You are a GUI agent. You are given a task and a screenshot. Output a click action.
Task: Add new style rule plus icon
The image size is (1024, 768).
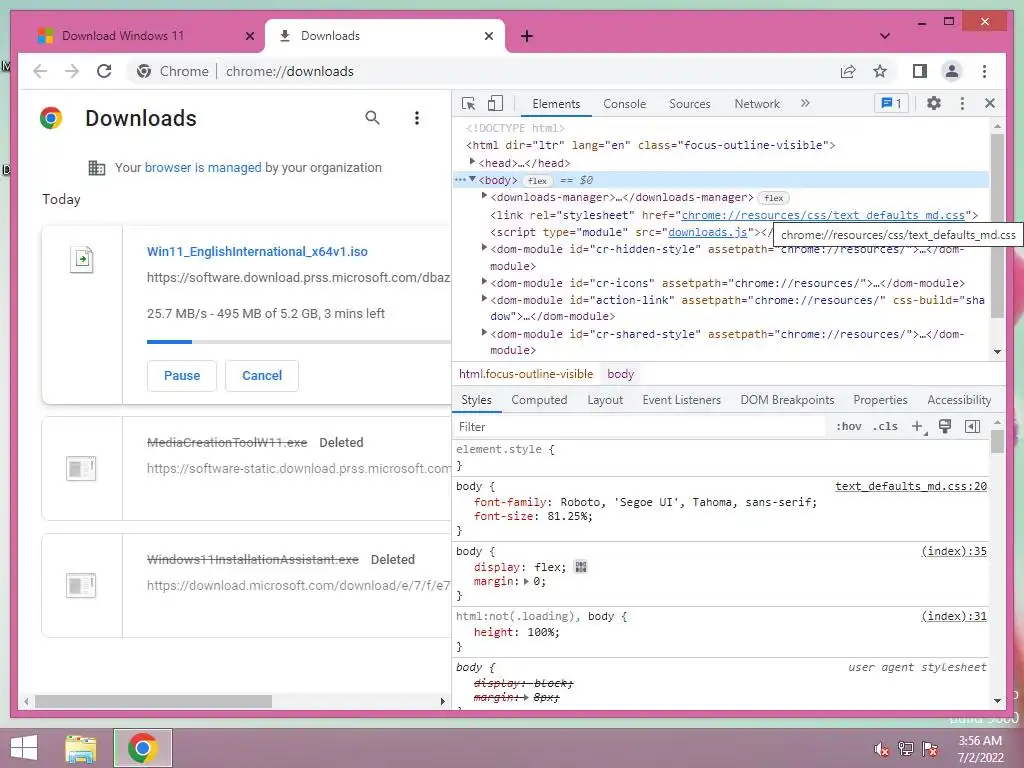click(x=918, y=426)
